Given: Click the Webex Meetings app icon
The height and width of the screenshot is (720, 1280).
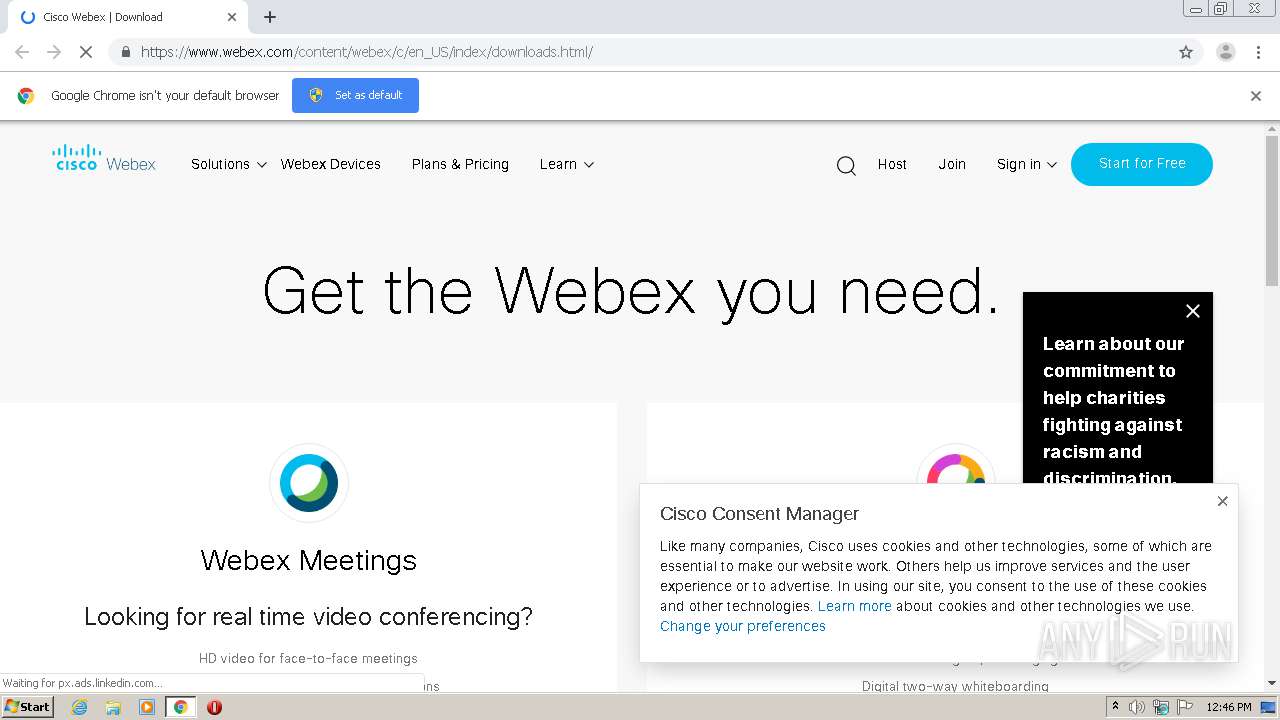Looking at the screenshot, I should coord(309,483).
